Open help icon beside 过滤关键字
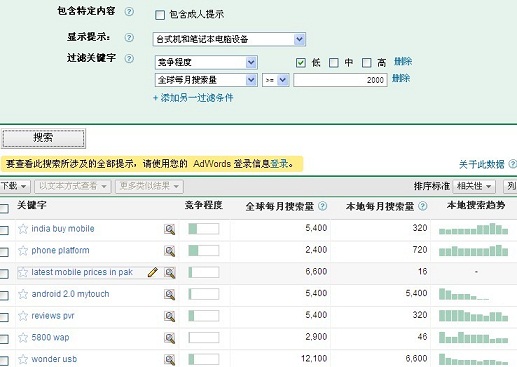 pos(129,59)
